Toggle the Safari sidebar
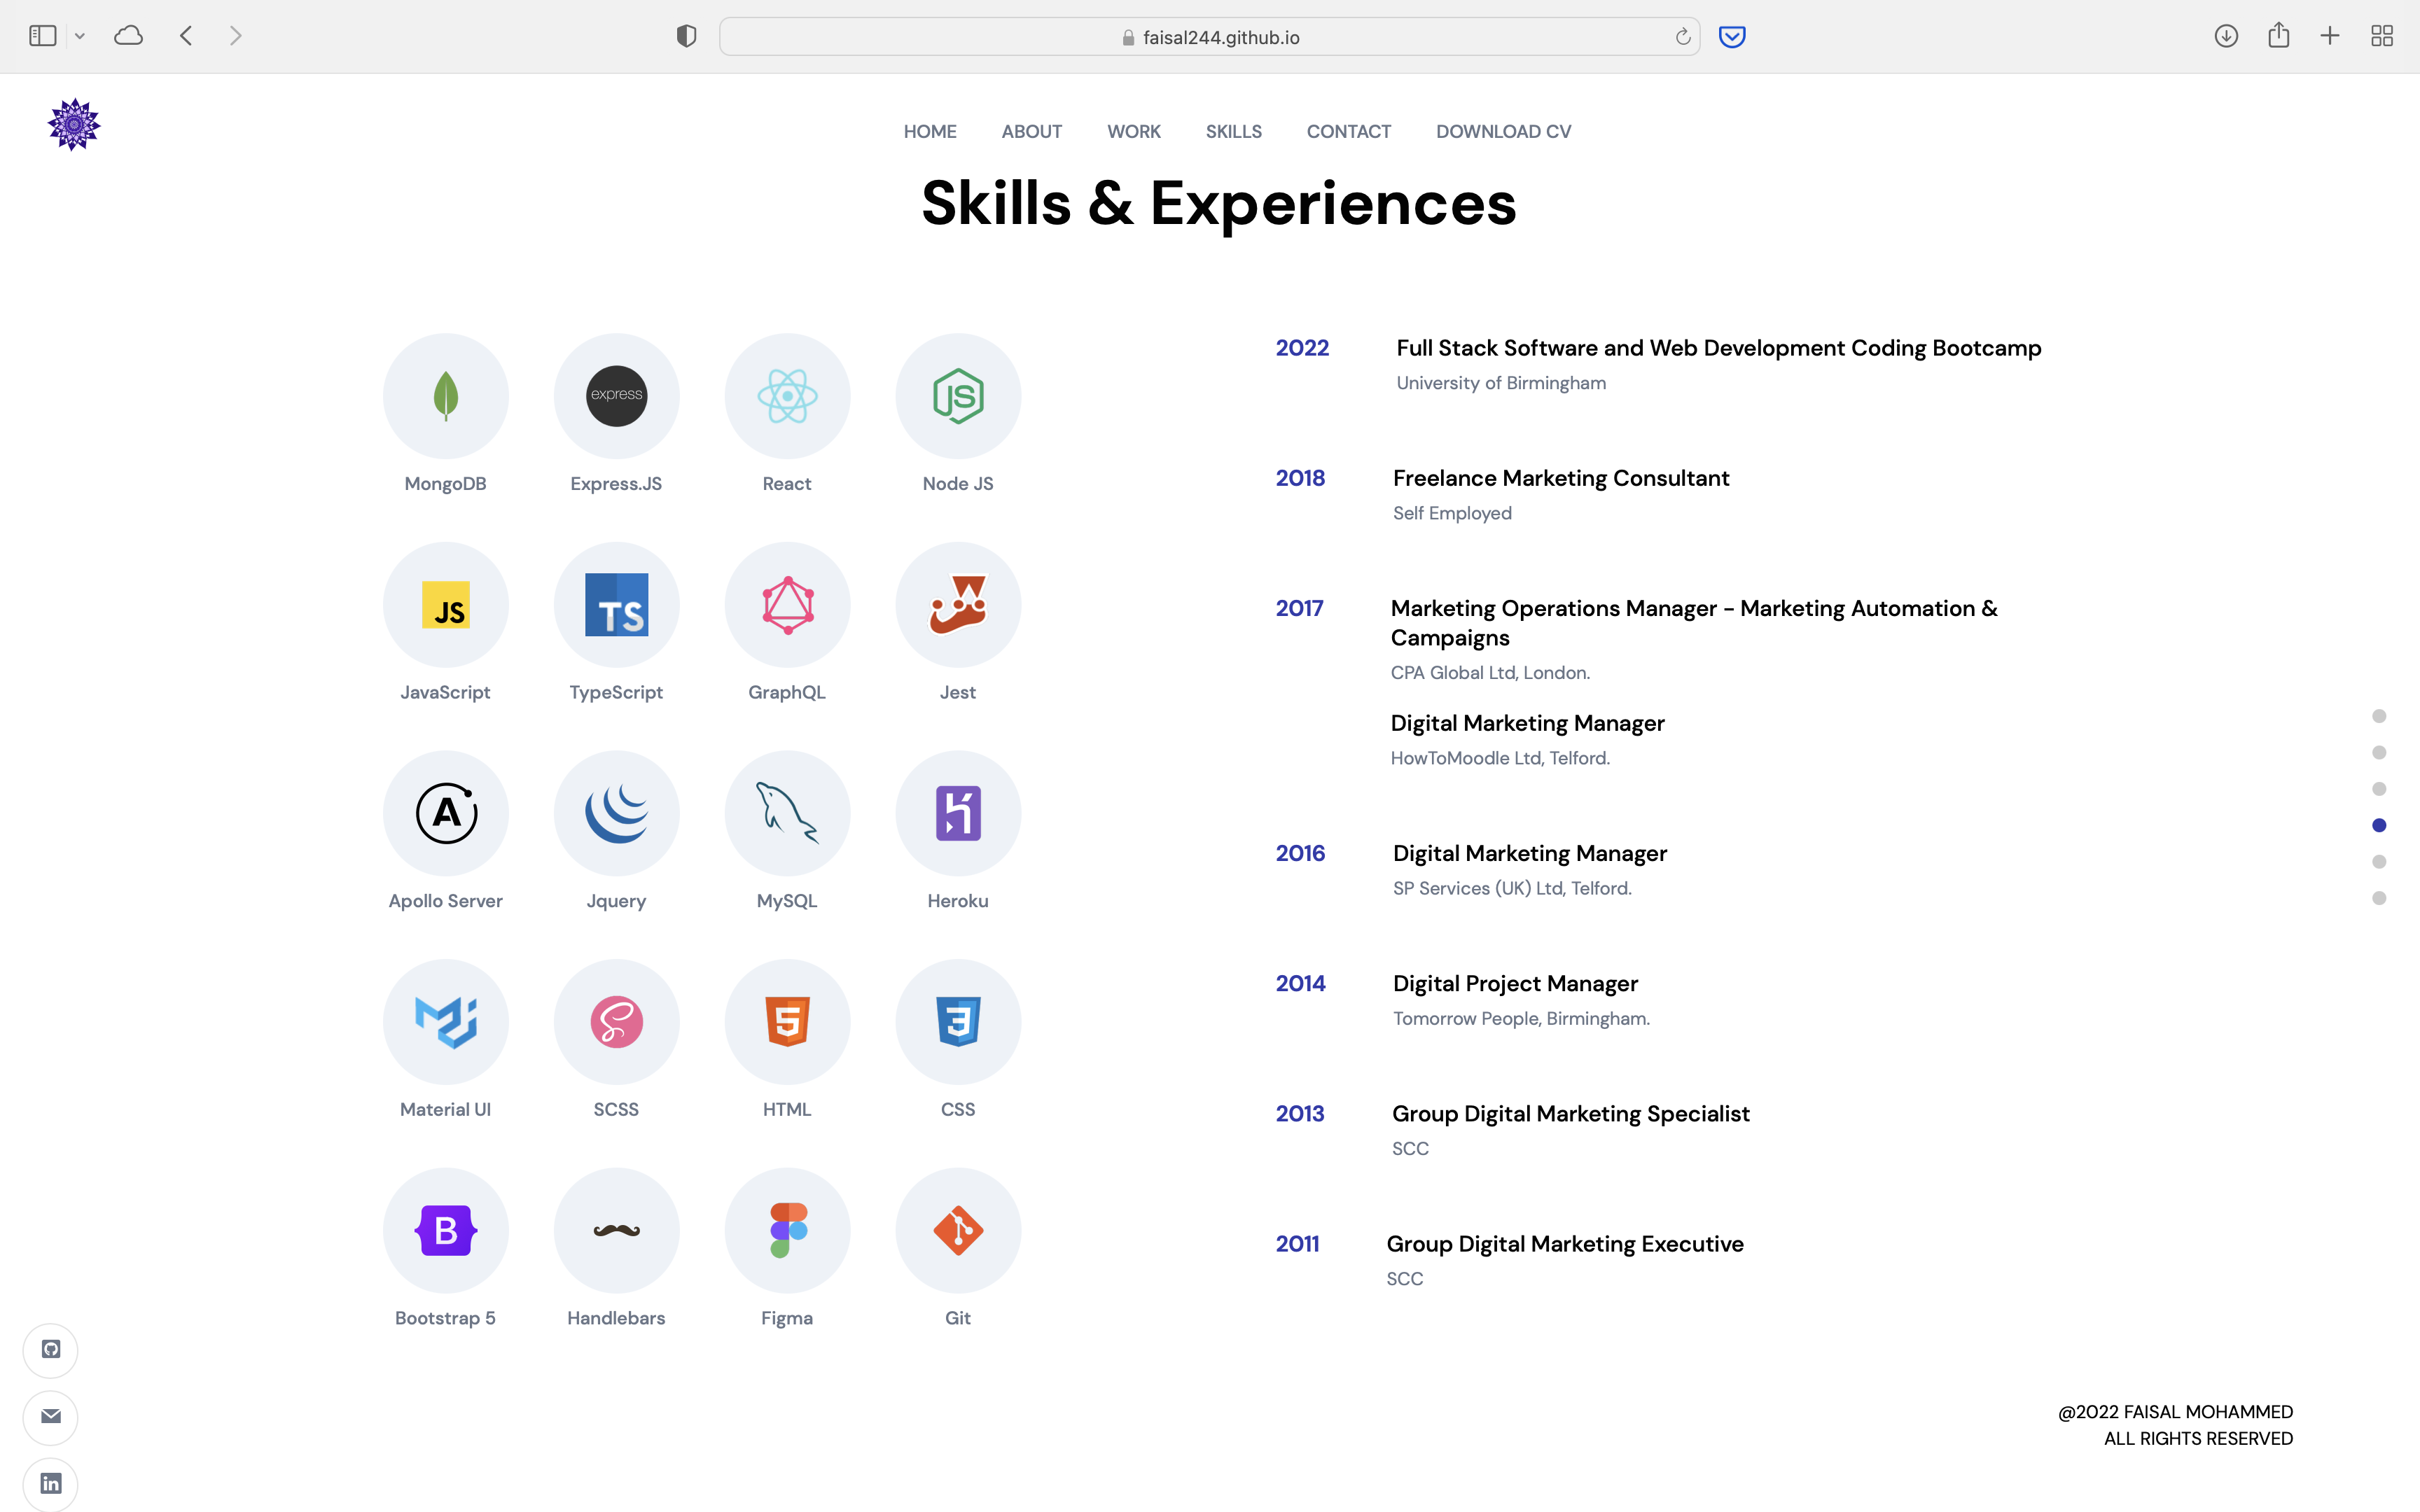Viewport: 2420px width, 1512px height. [41, 35]
